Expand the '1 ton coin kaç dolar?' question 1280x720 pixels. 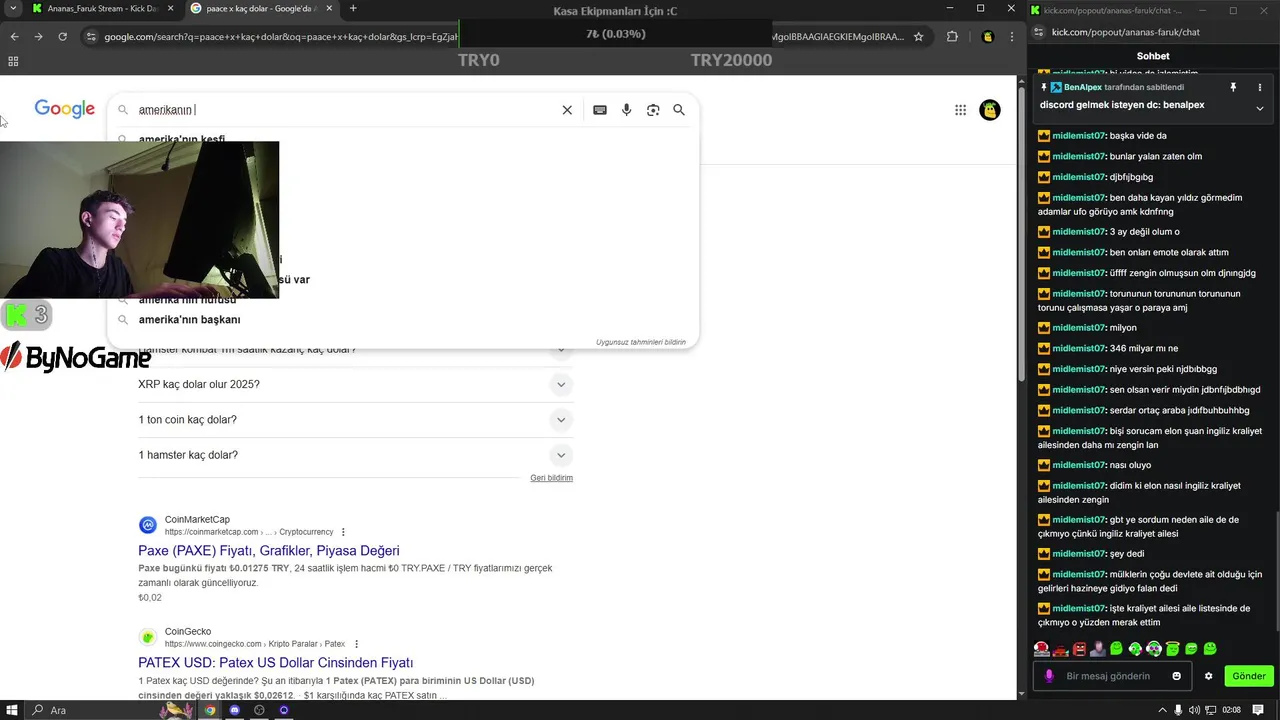[x=561, y=420]
